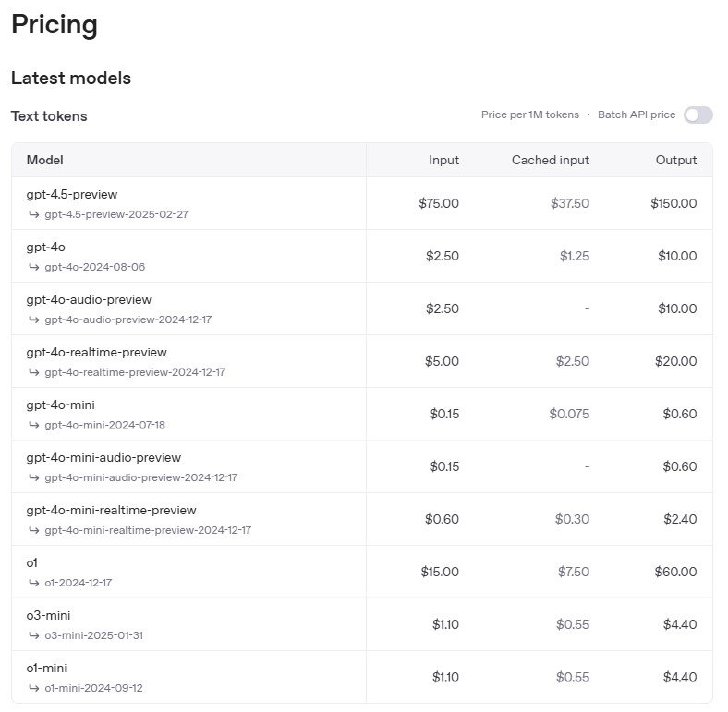Click the arrow icon beside o1-2024-12-17

pos(34,583)
